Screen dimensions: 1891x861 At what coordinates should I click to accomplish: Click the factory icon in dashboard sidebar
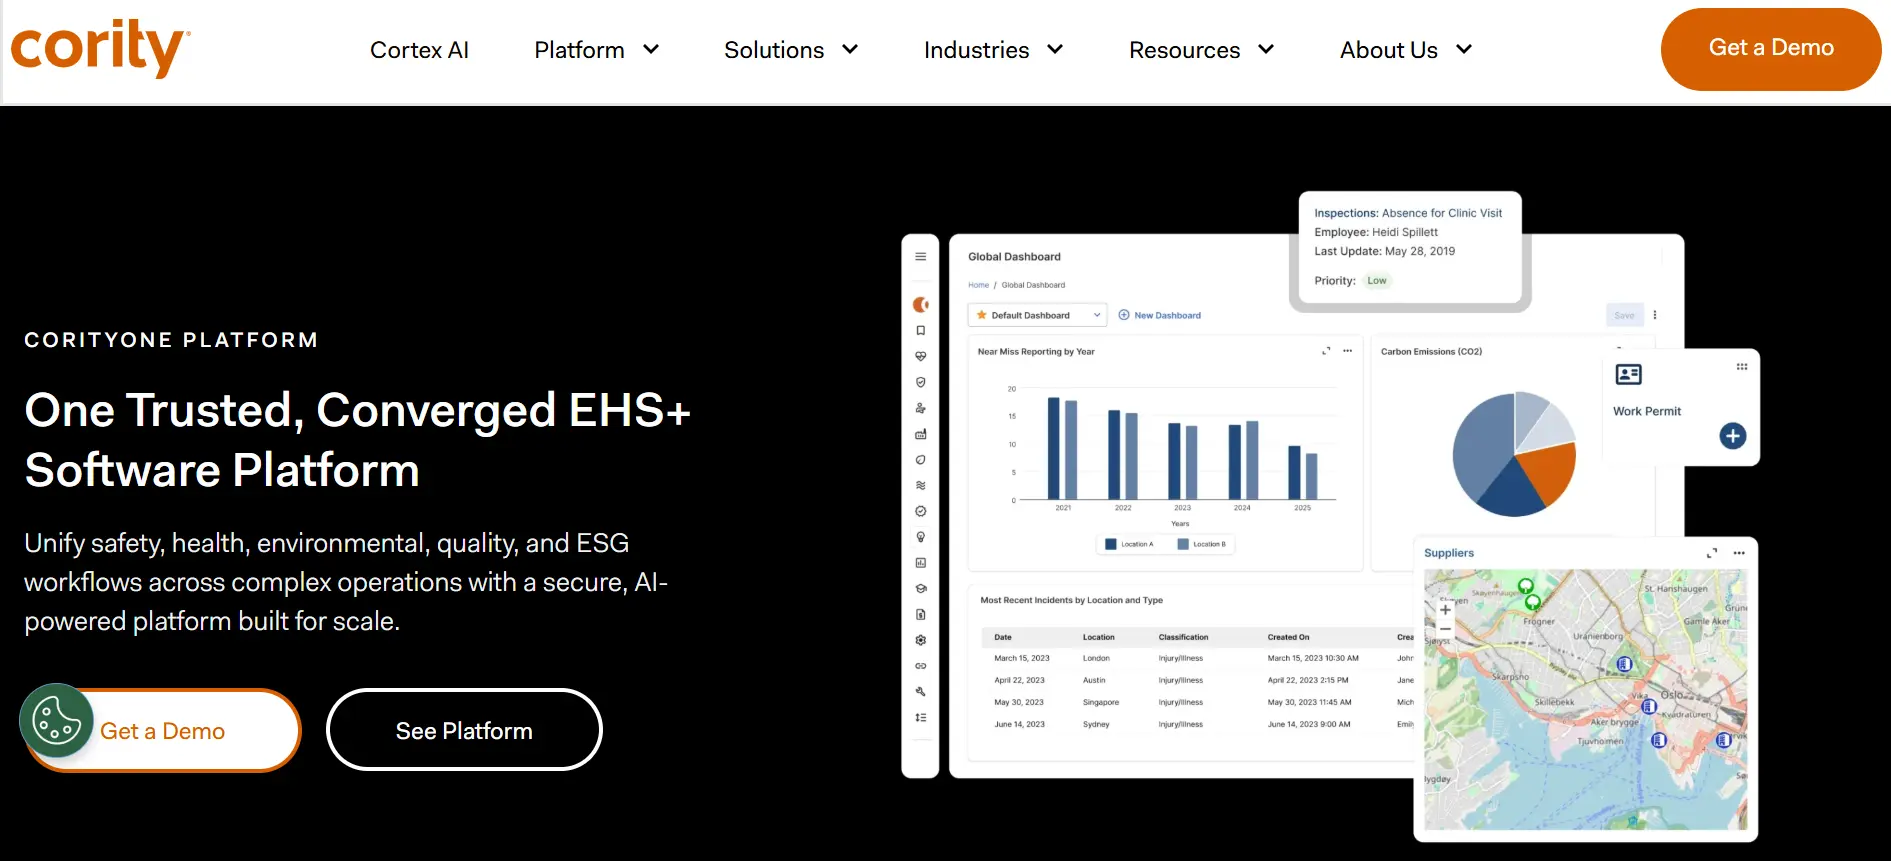(x=921, y=434)
